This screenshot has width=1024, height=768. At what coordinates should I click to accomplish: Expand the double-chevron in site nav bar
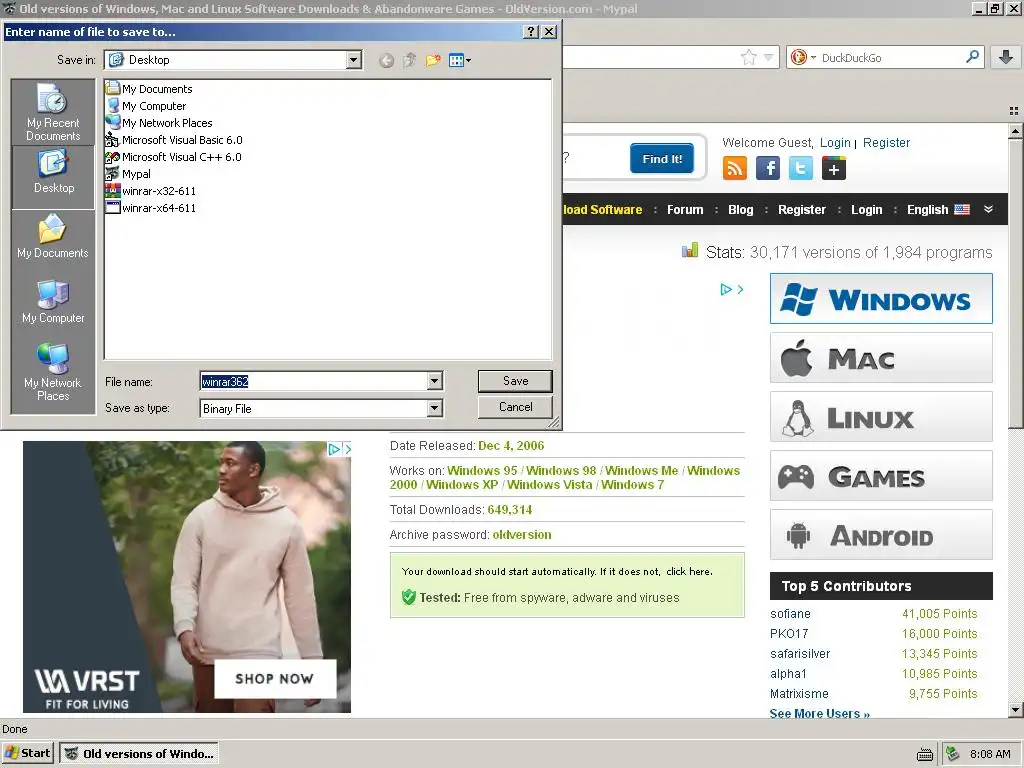(988, 209)
